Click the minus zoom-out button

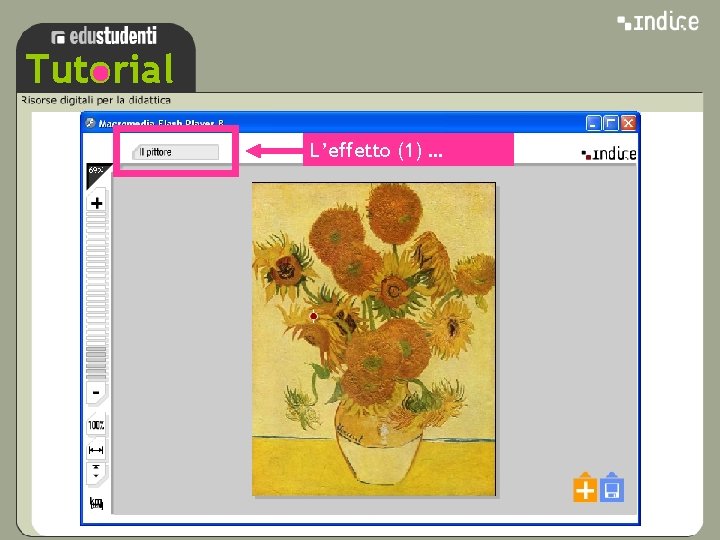(96, 393)
